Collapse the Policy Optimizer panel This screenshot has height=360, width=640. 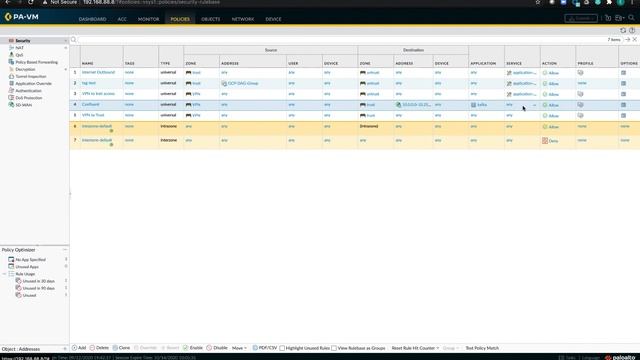(65, 250)
